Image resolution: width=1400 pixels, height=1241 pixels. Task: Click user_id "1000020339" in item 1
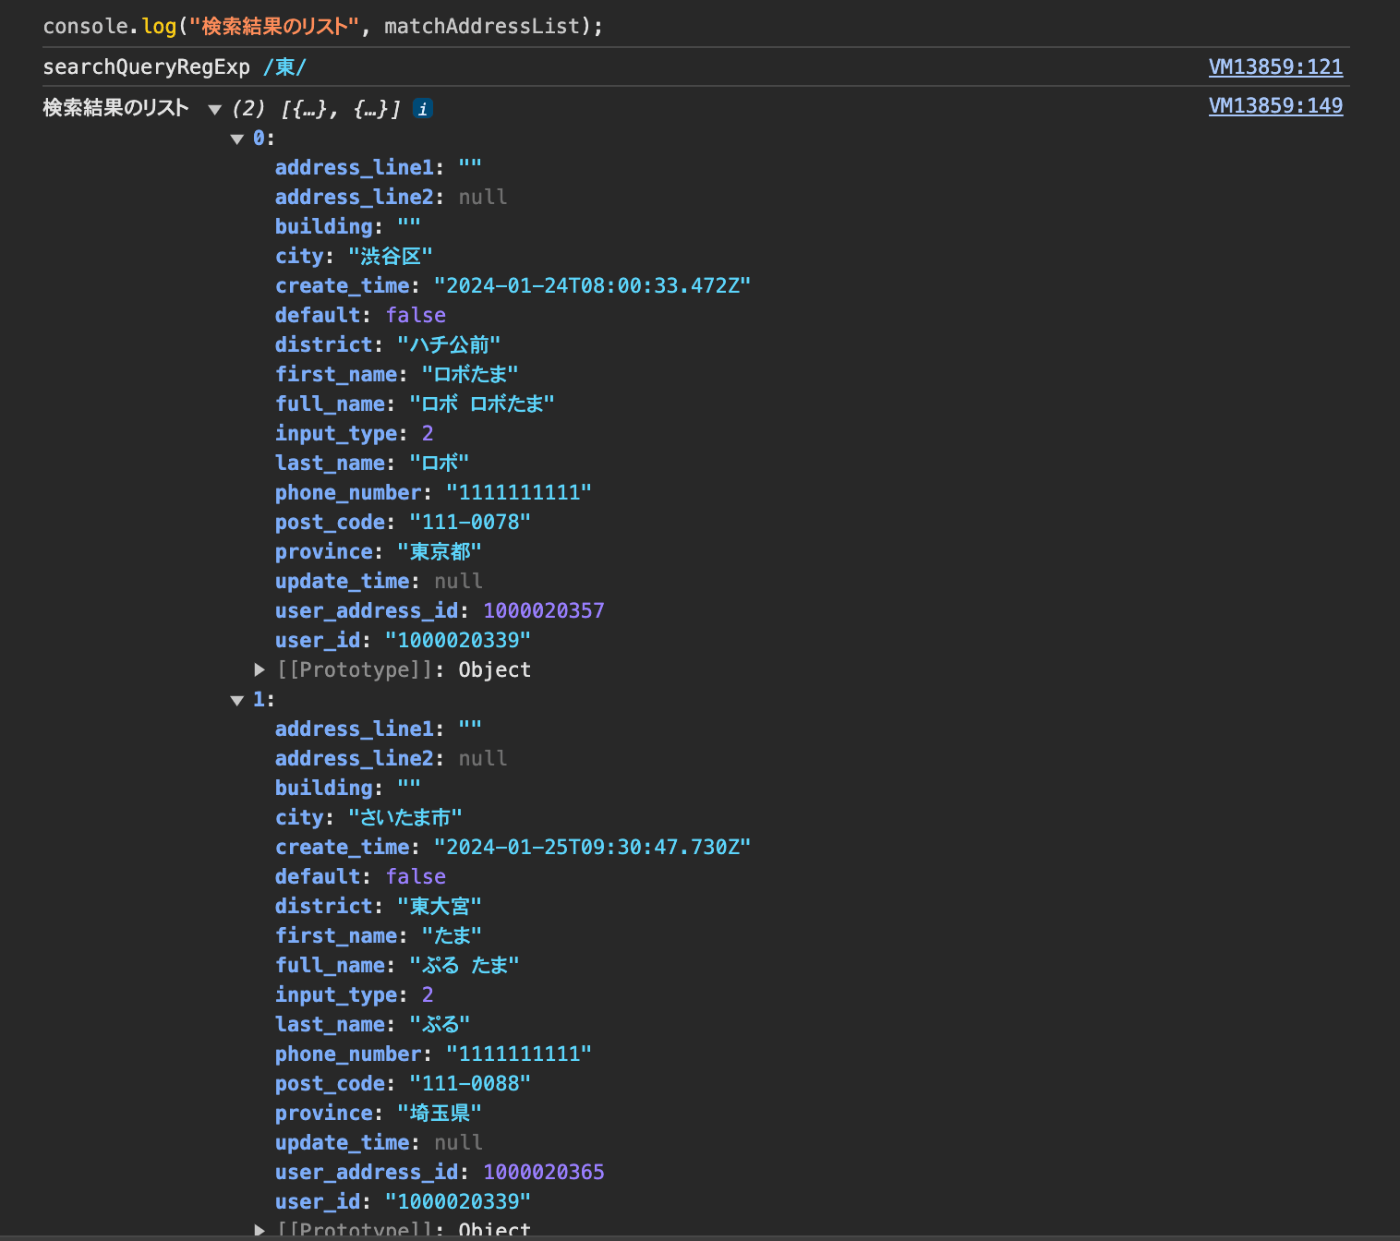click(x=458, y=1201)
